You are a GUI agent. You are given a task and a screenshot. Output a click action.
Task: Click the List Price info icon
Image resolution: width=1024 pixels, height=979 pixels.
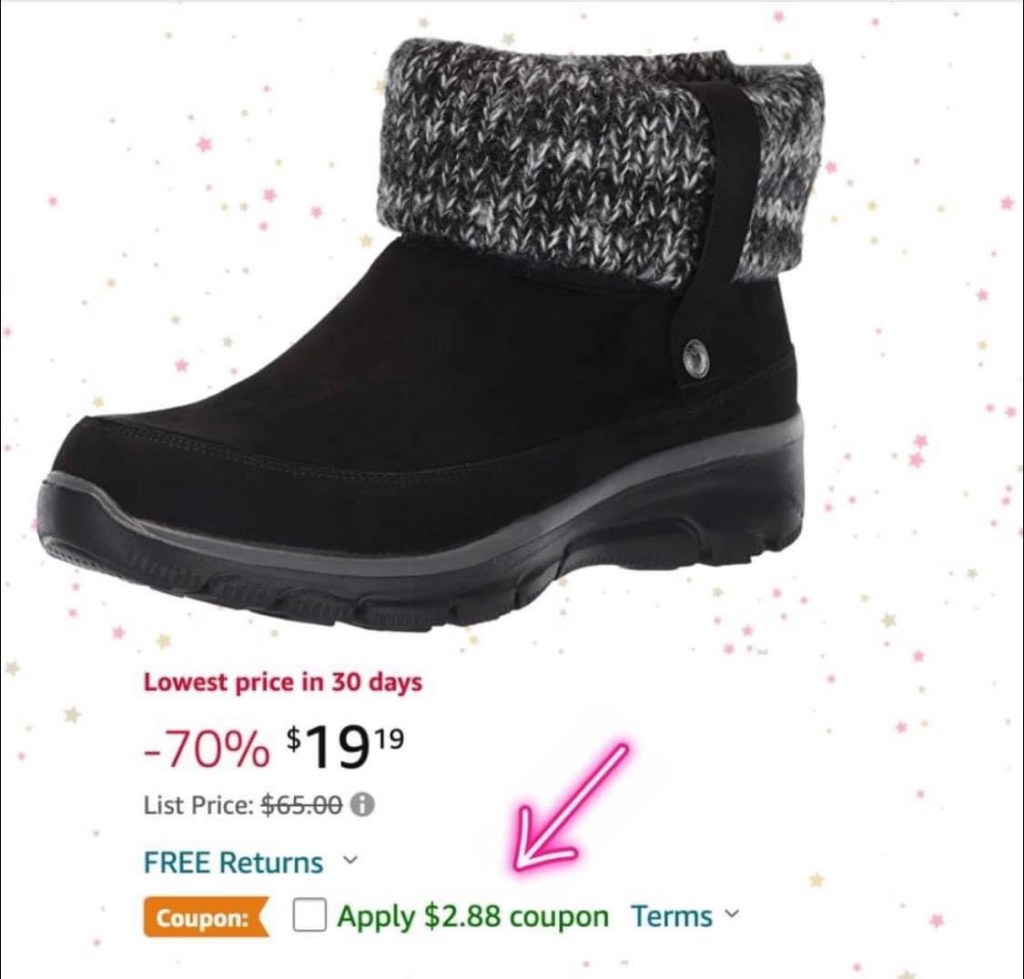[363, 805]
